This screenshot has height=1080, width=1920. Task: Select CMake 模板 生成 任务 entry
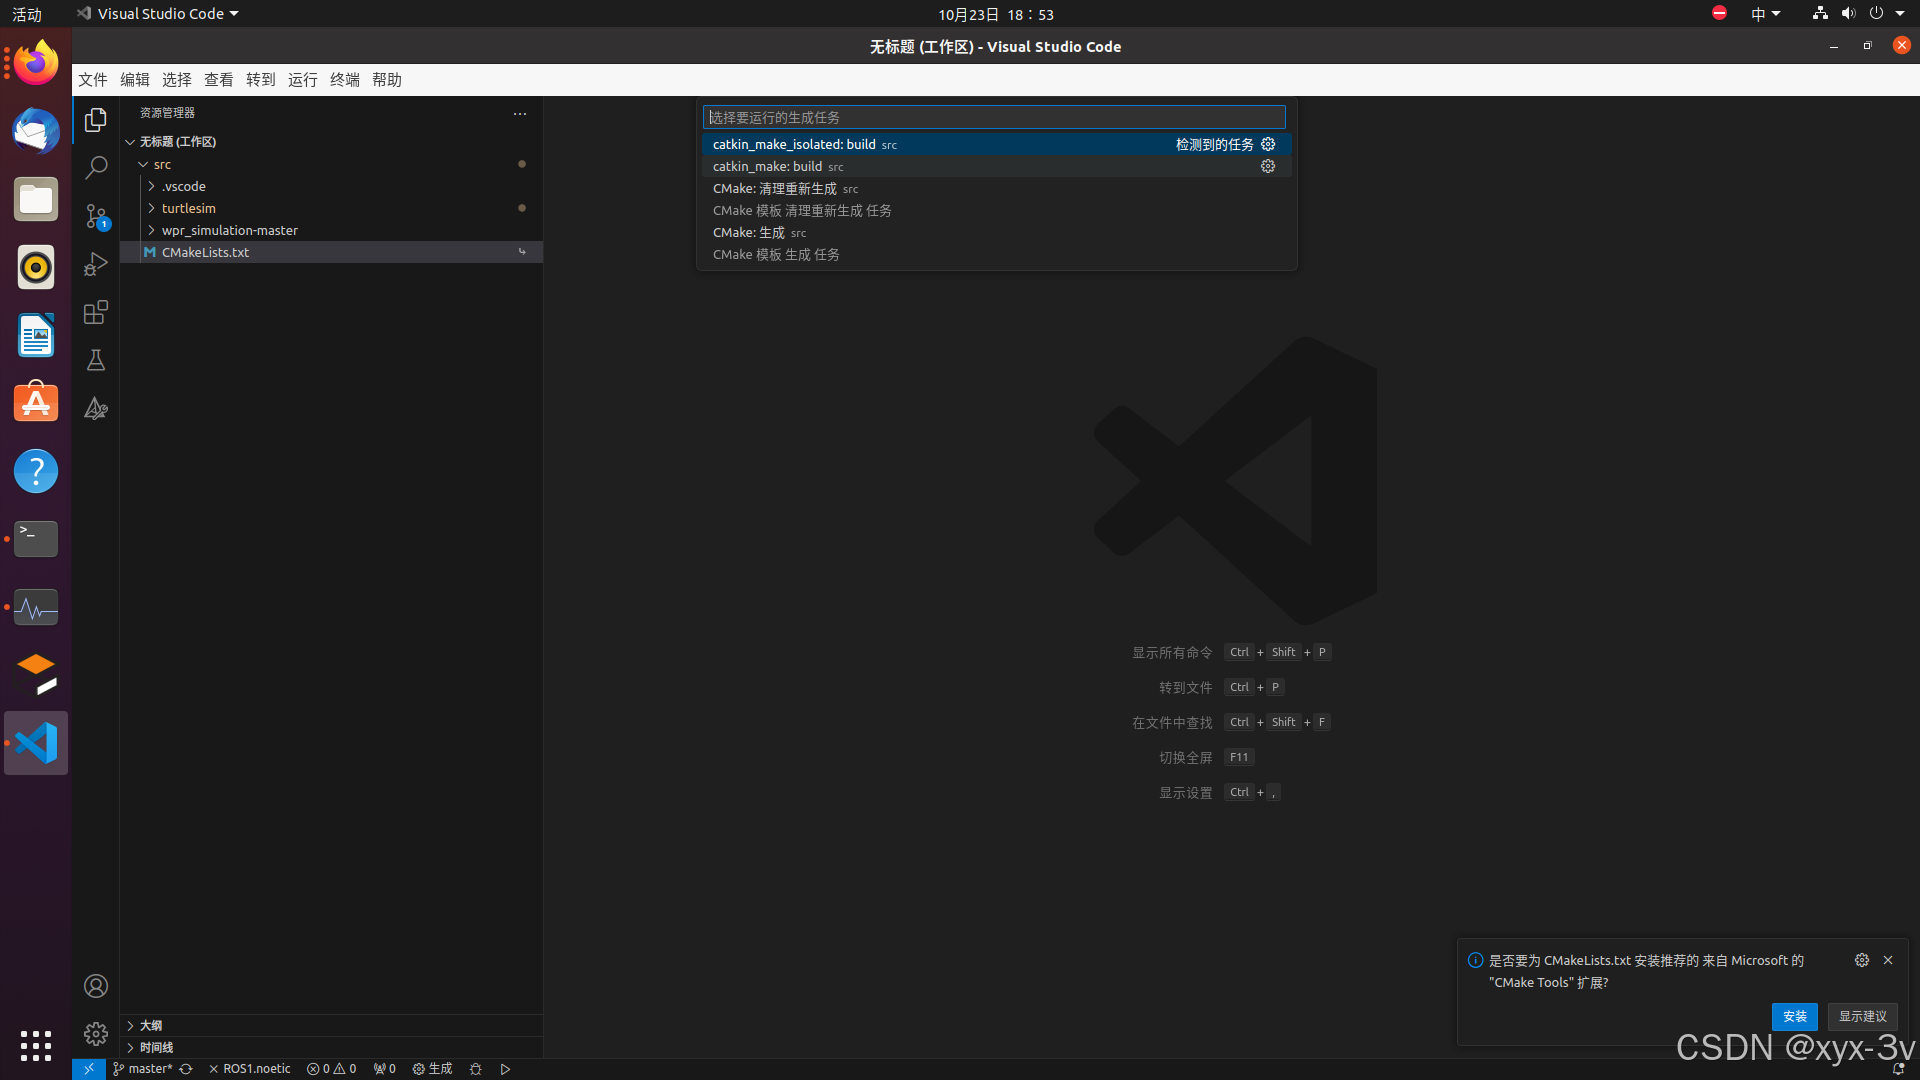pos(997,254)
